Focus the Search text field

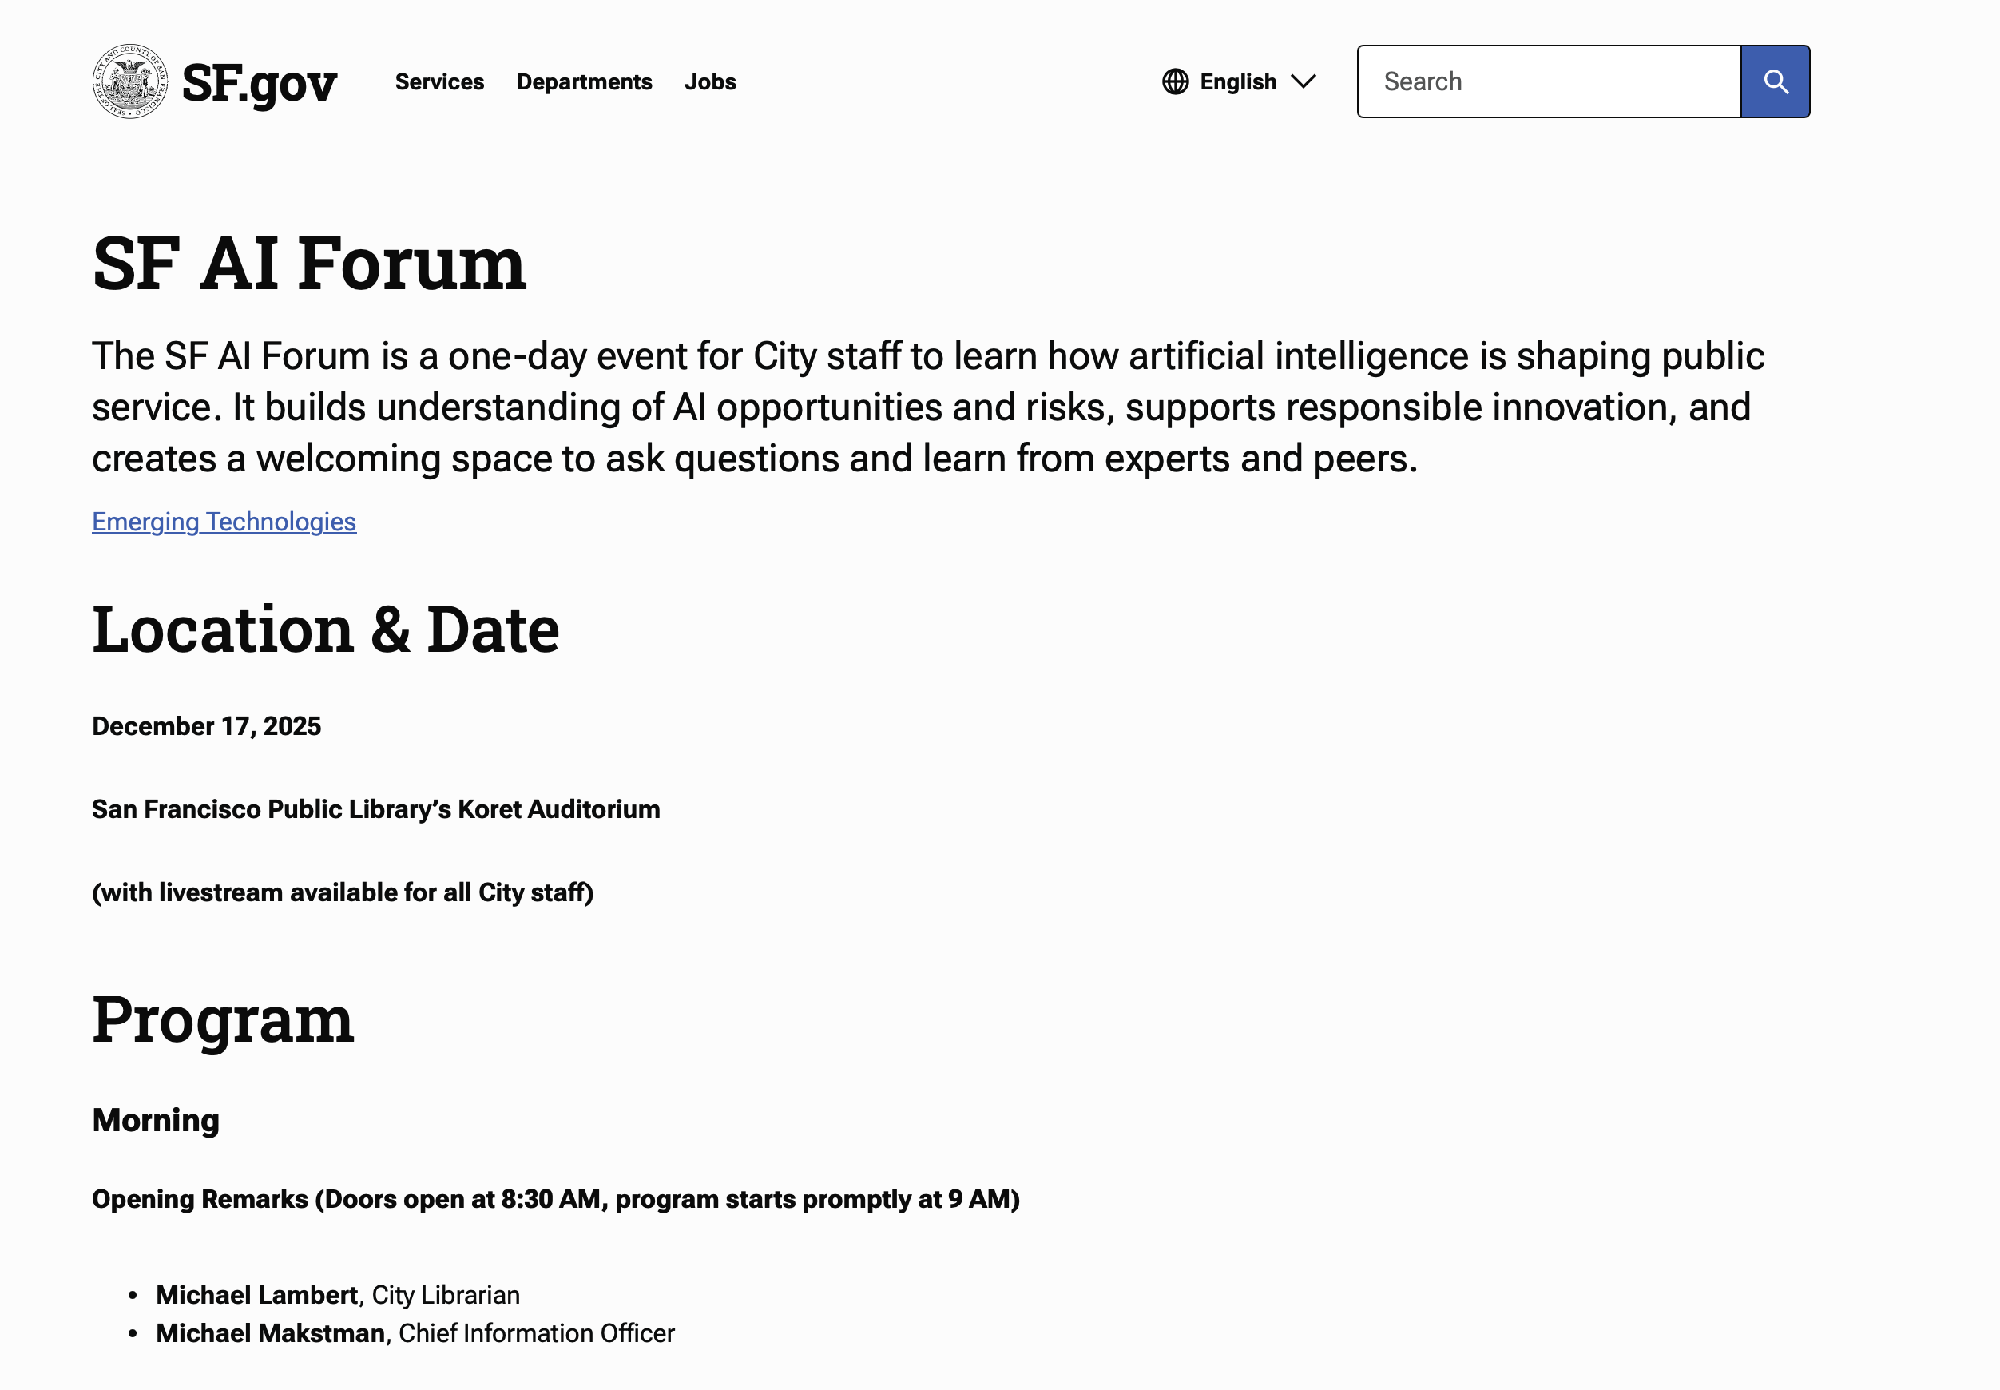1548,82
